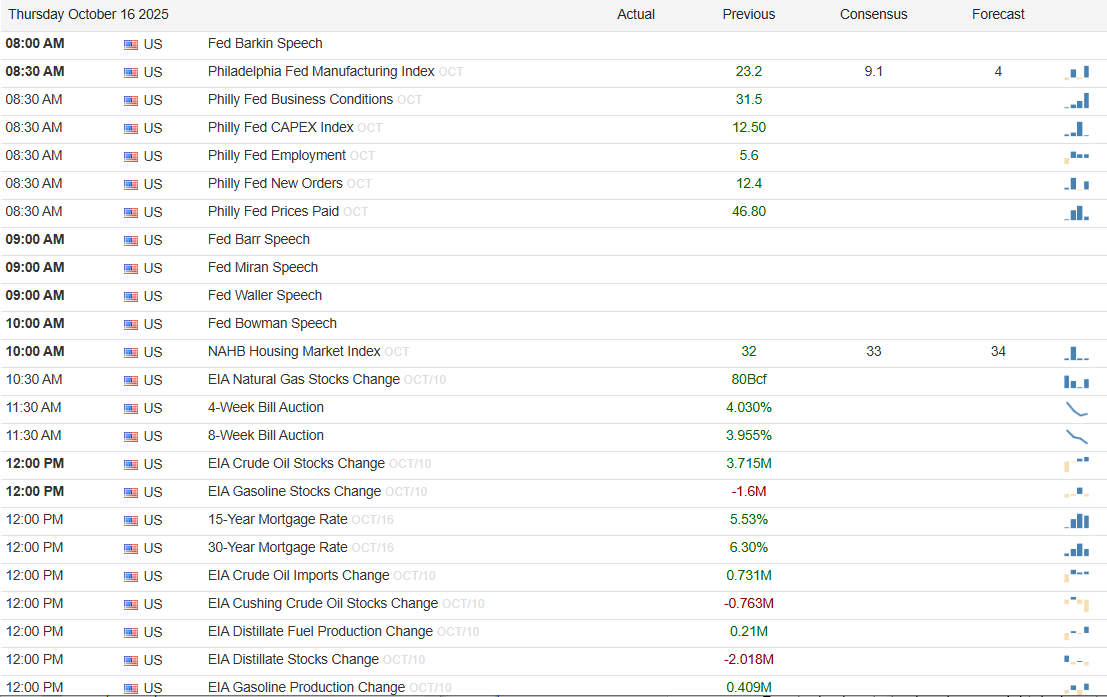Open chart icon for EIA Distillate Fuel Production Change
The width and height of the screenshot is (1107, 697).
pyautogui.click(x=1077, y=632)
